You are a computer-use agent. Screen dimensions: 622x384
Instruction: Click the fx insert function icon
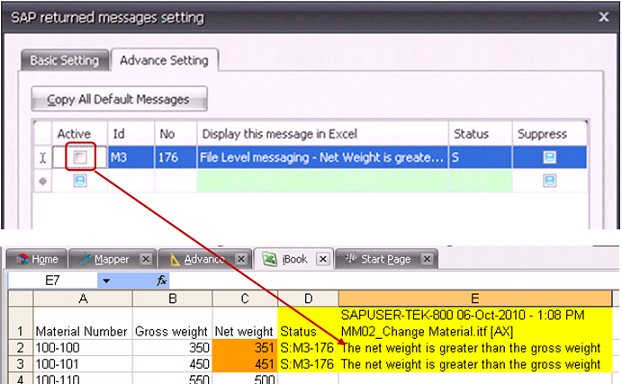click(161, 281)
